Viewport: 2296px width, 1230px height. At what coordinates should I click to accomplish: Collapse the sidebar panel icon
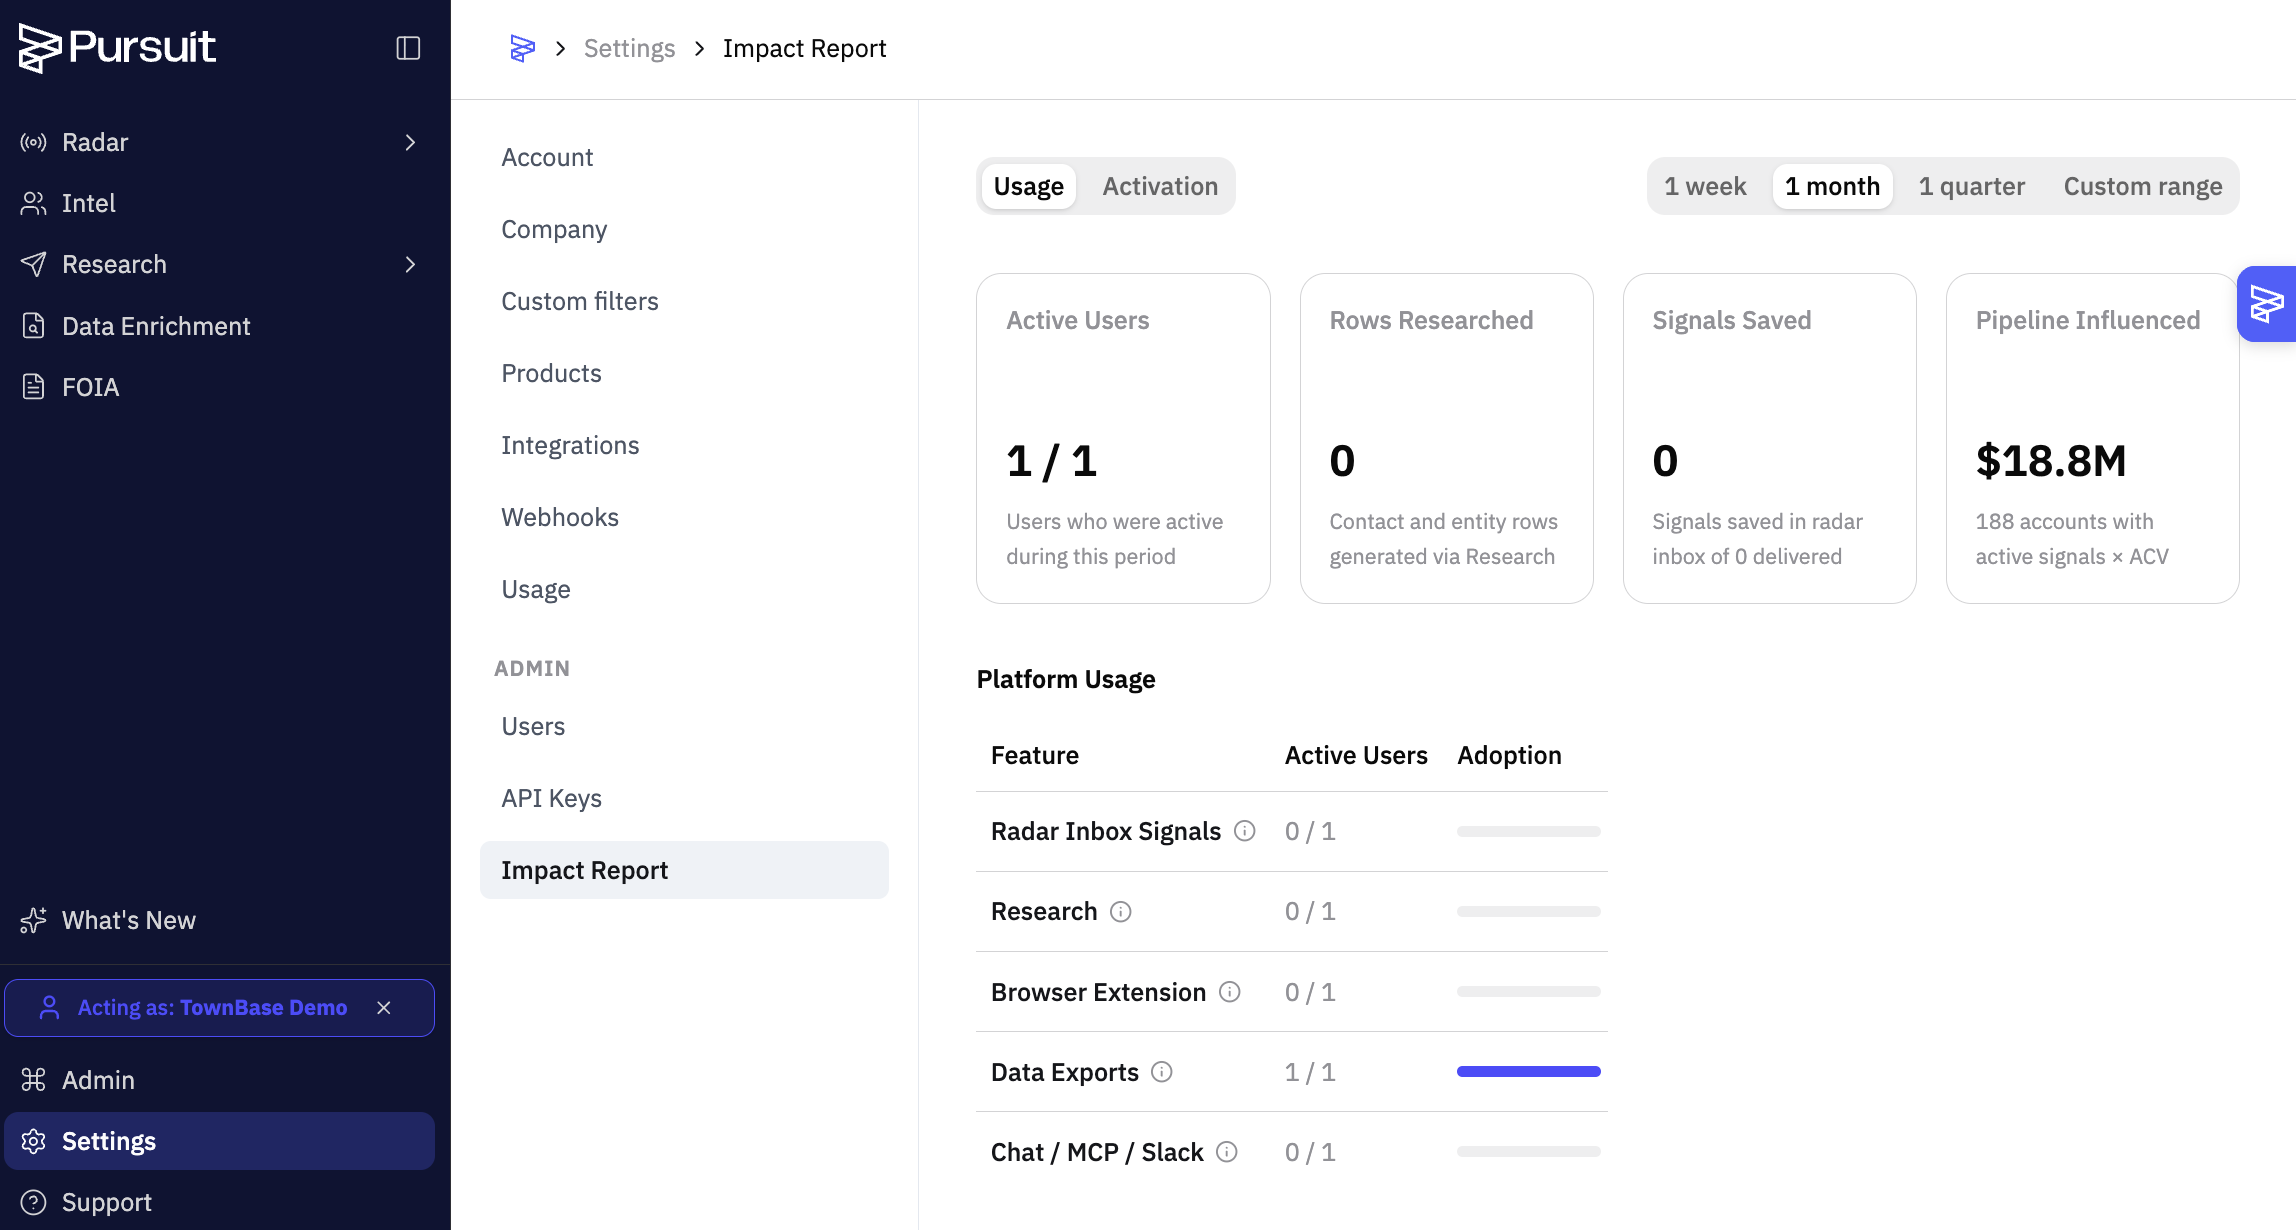408,48
